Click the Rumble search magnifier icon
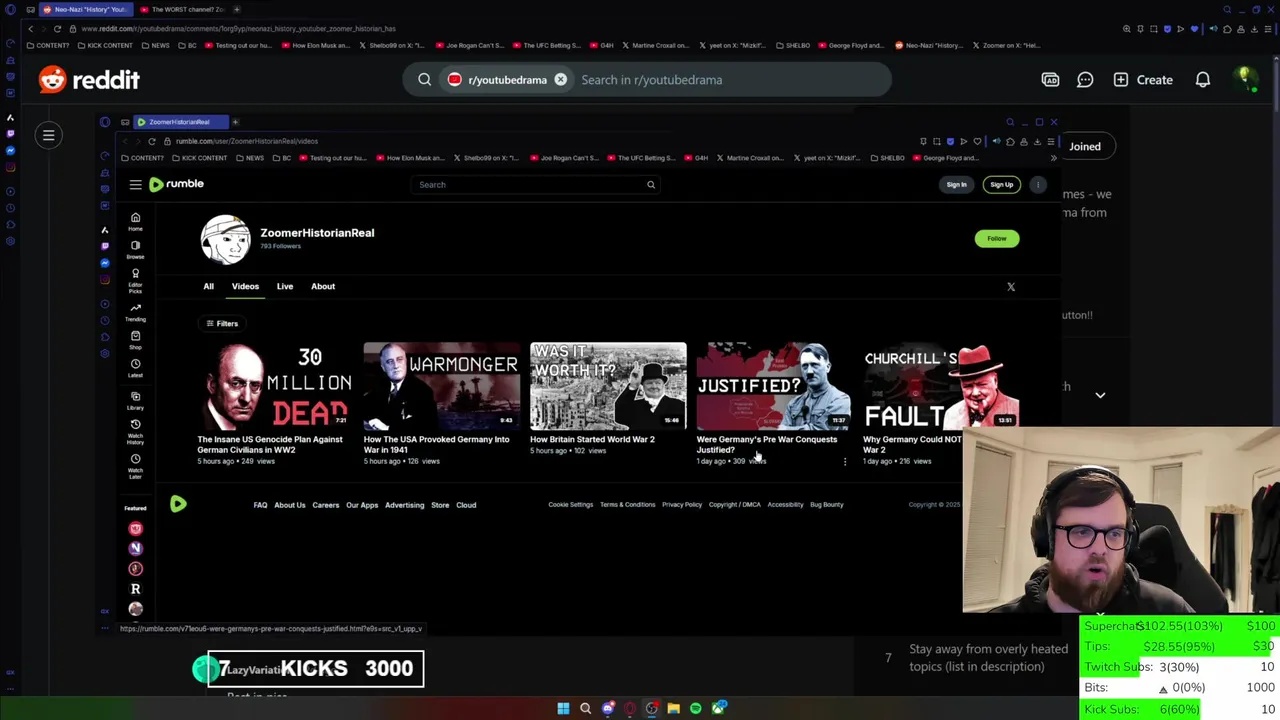Image resolution: width=1280 pixels, height=720 pixels. 651,184
